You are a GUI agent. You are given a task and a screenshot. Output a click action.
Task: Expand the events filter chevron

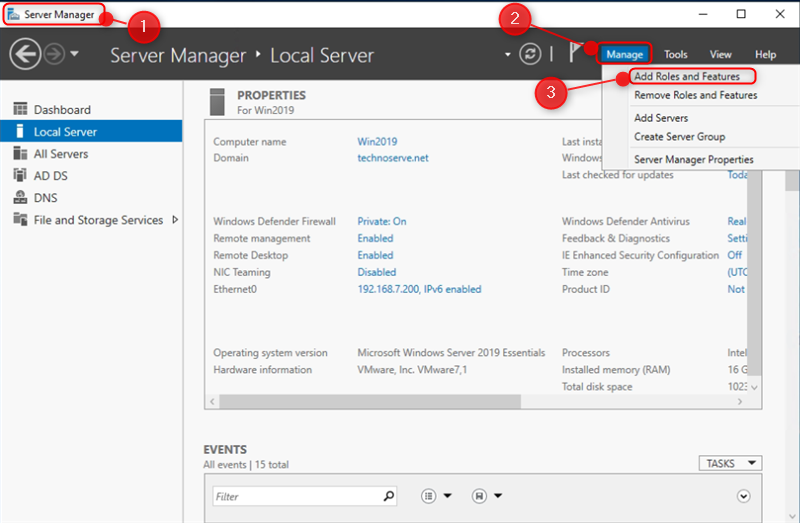pyautogui.click(x=743, y=496)
